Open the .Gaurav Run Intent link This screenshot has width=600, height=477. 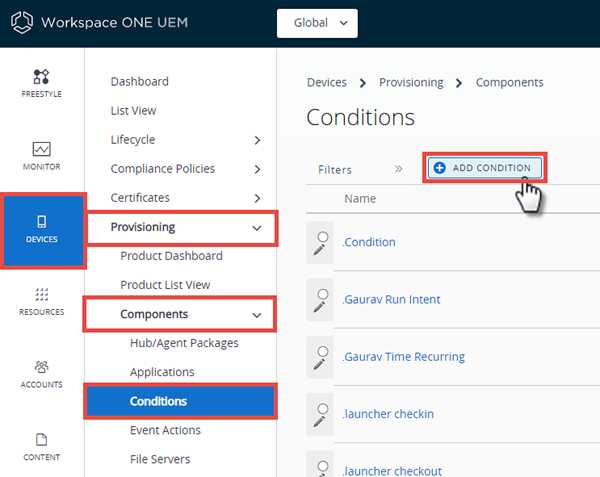click(391, 300)
